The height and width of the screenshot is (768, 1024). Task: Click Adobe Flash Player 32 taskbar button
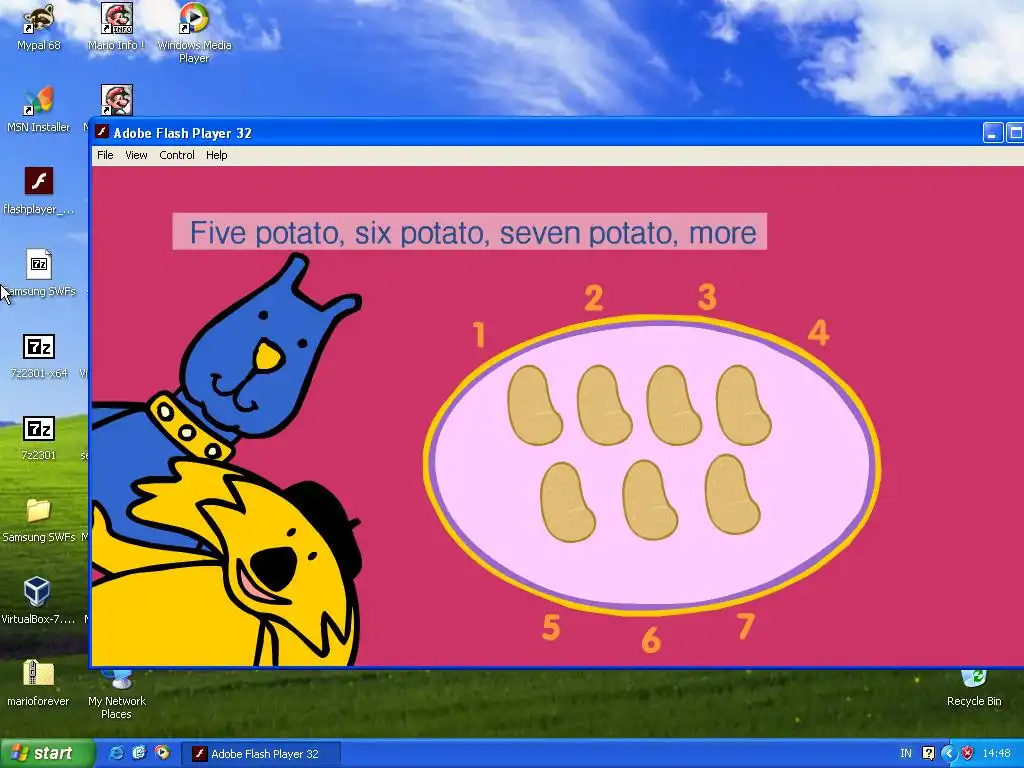coord(261,754)
